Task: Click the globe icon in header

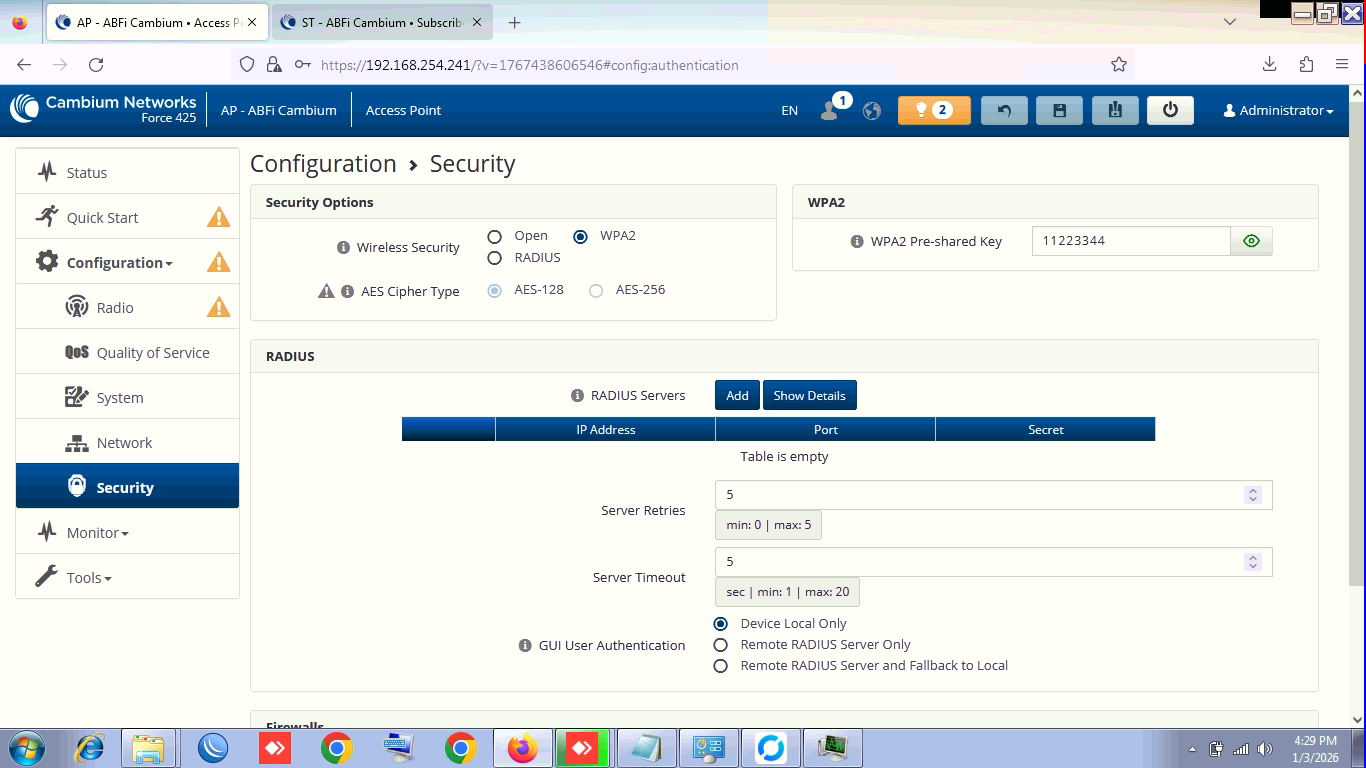Action: (x=872, y=111)
